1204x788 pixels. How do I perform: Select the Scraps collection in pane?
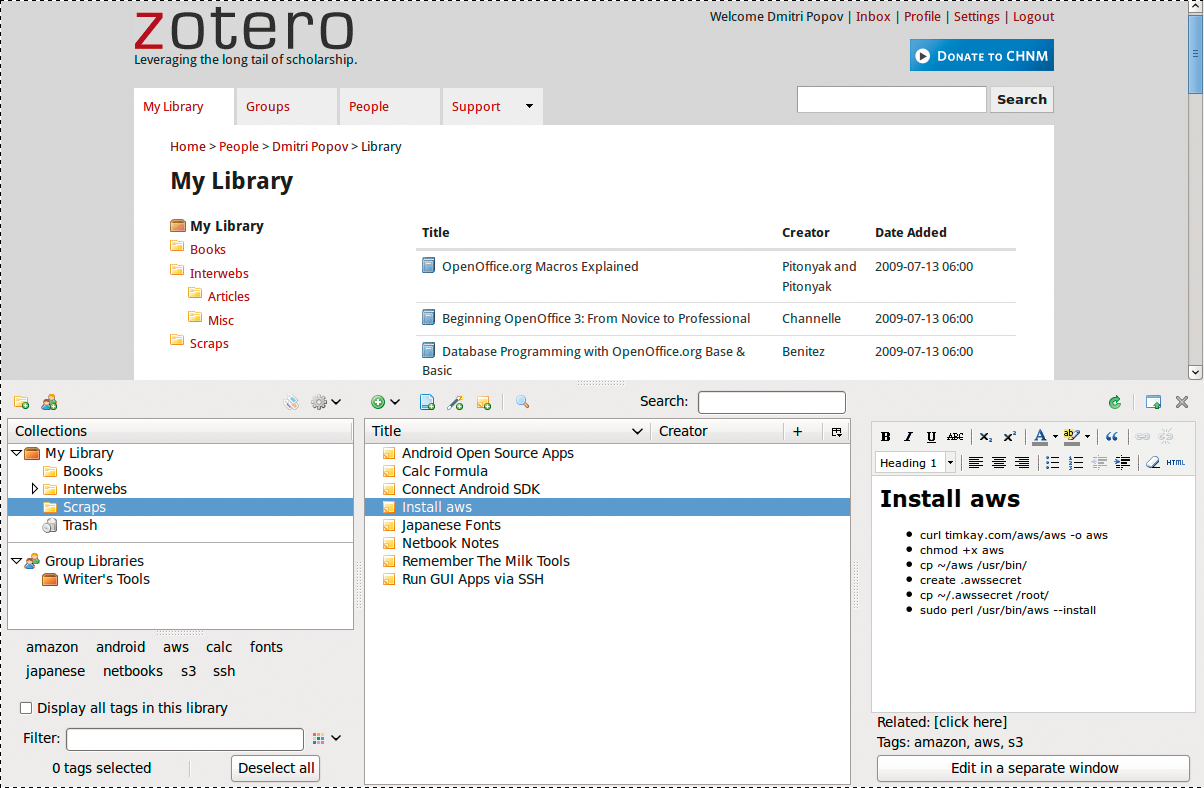click(x=180, y=507)
